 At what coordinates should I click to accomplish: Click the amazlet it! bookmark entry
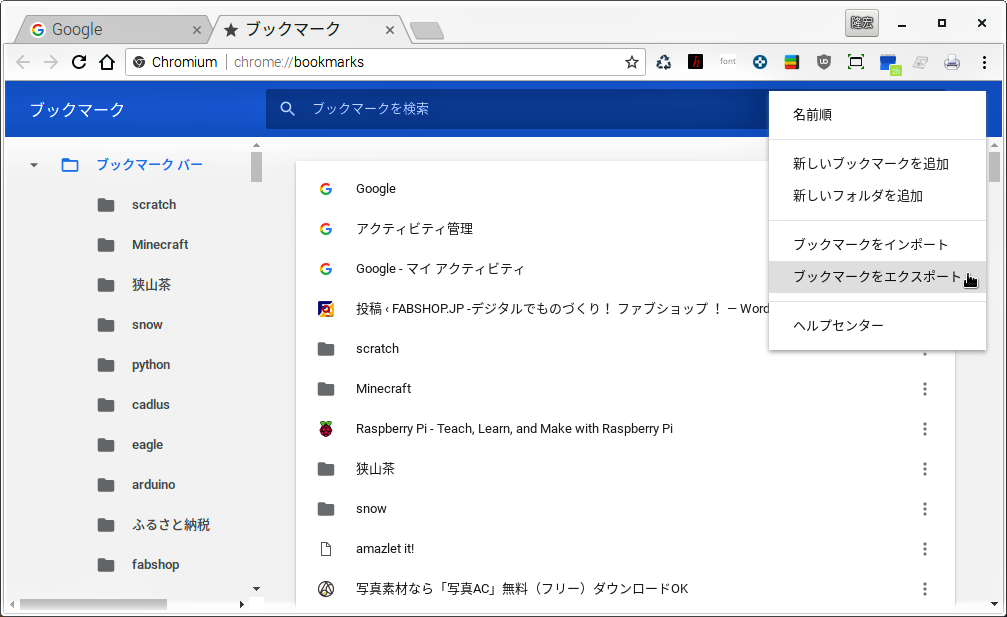(385, 549)
